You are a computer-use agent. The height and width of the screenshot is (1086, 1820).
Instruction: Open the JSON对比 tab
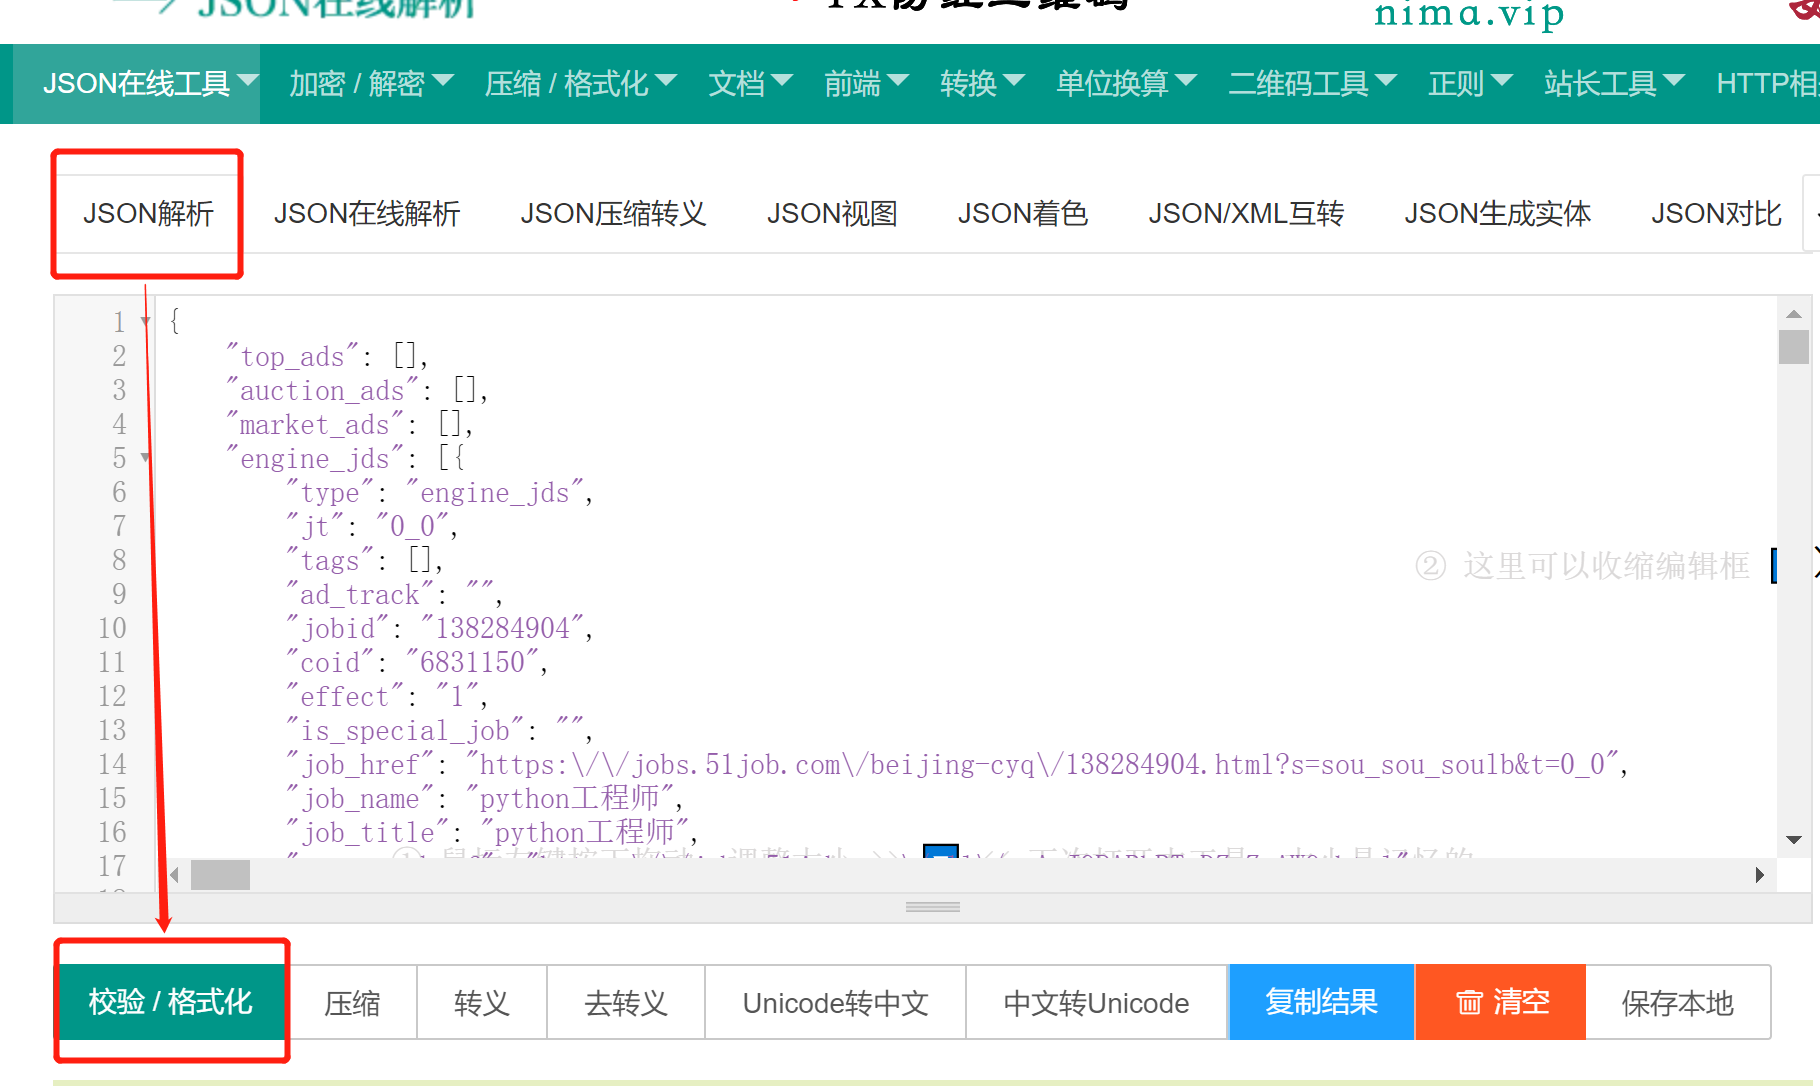(x=1716, y=214)
